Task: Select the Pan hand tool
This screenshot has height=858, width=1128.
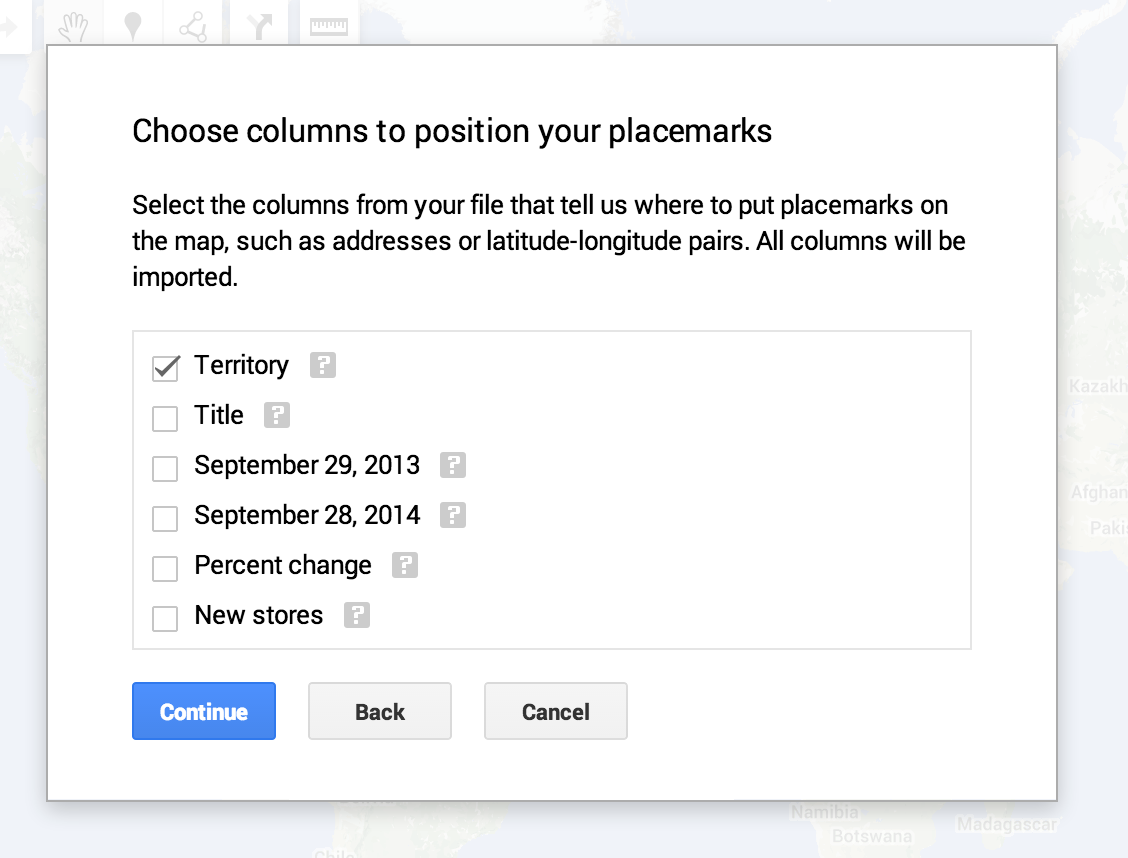Action: coord(72,20)
